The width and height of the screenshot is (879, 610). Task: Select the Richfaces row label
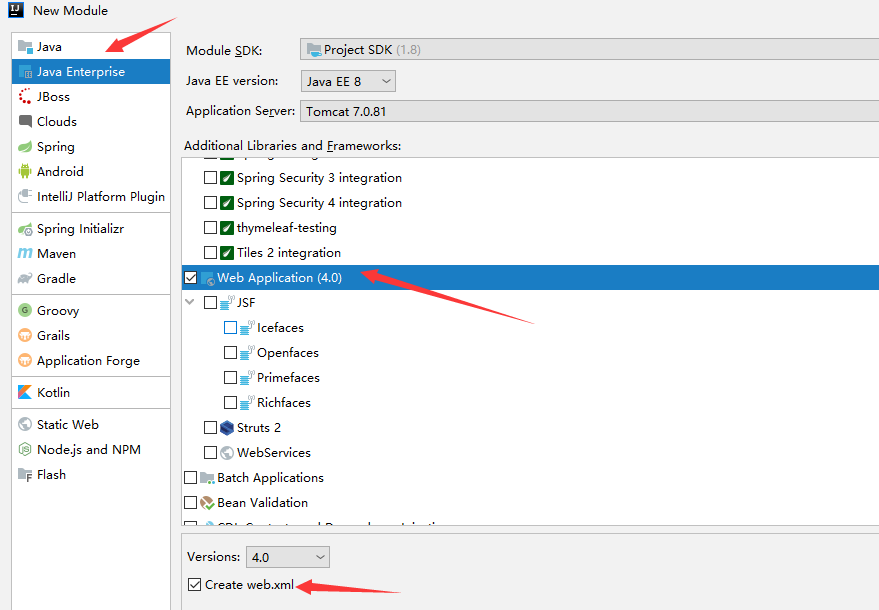284,403
